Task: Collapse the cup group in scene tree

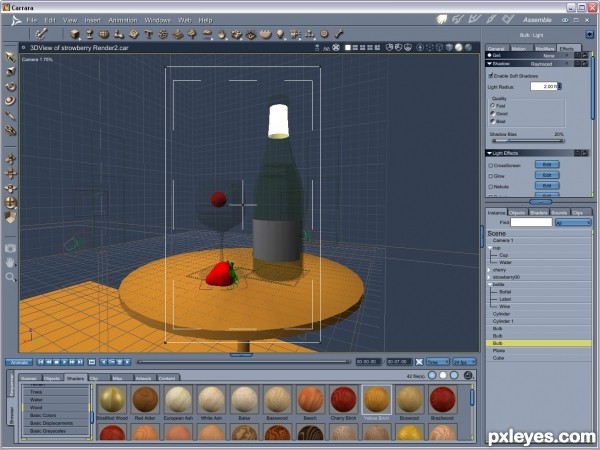Action: click(x=489, y=248)
